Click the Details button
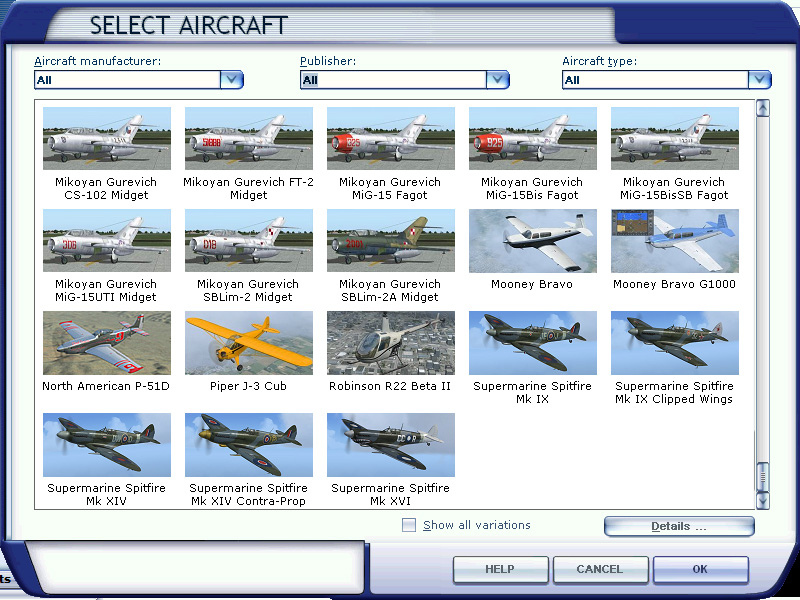Screen dimensions: 800x600 pos(679,527)
